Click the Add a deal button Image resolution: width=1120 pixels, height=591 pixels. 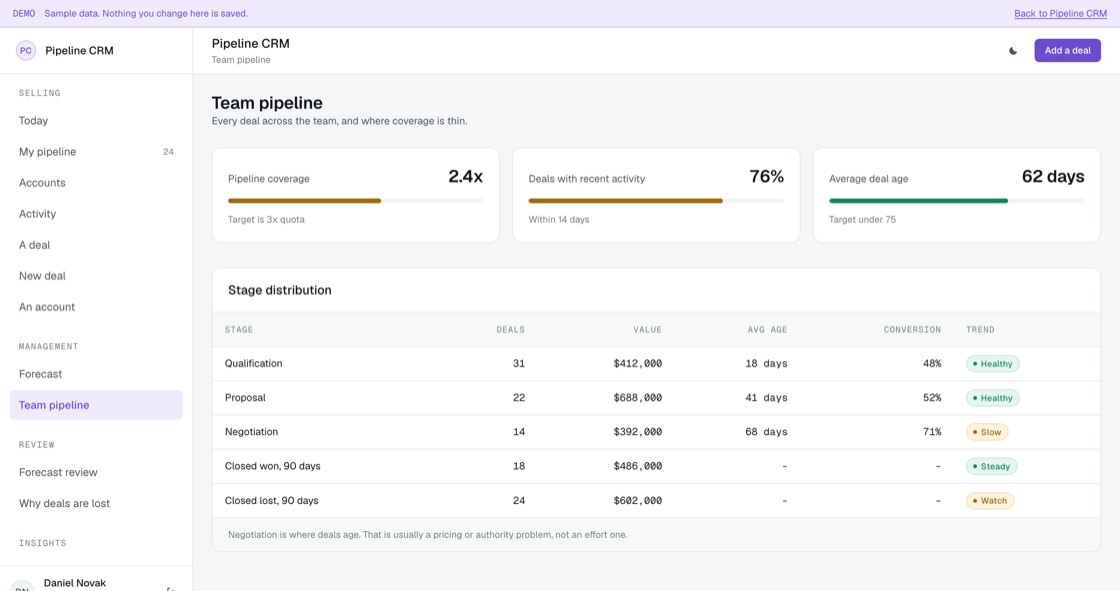1067,51
